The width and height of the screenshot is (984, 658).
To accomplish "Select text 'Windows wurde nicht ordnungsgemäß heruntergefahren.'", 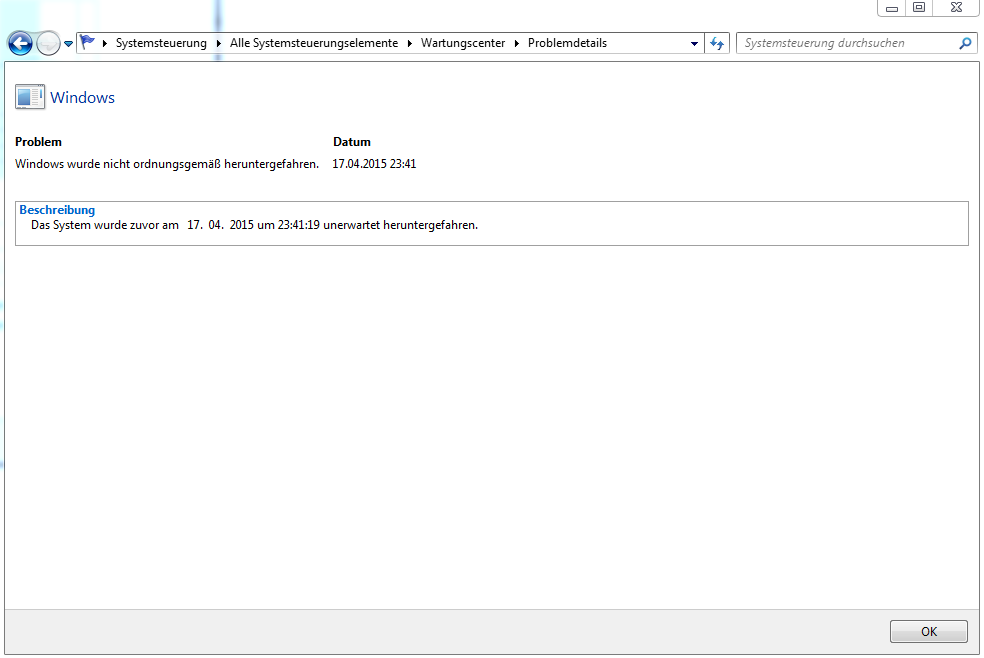I will [167, 164].
